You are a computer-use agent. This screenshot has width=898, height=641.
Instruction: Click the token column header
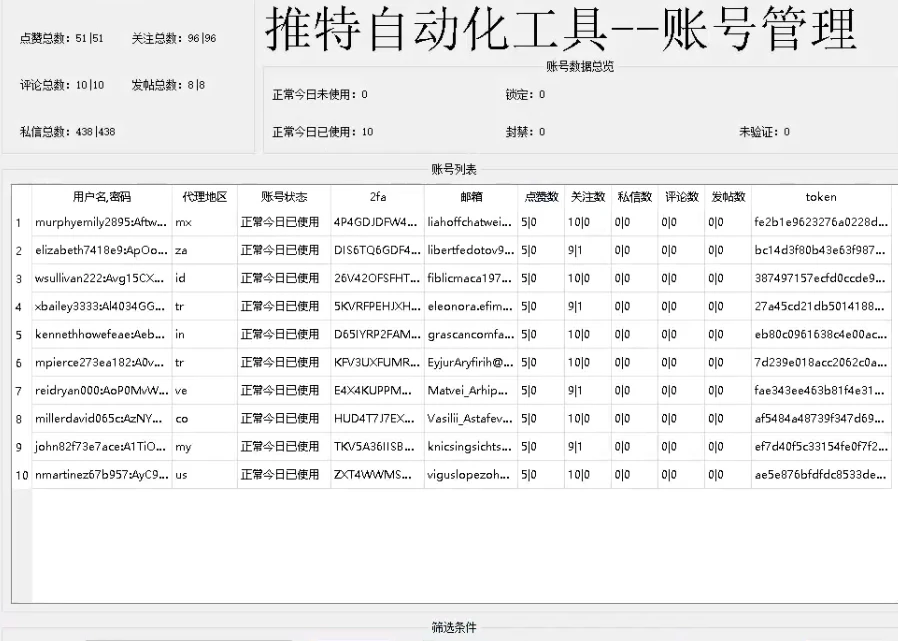click(x=820, y=197)
